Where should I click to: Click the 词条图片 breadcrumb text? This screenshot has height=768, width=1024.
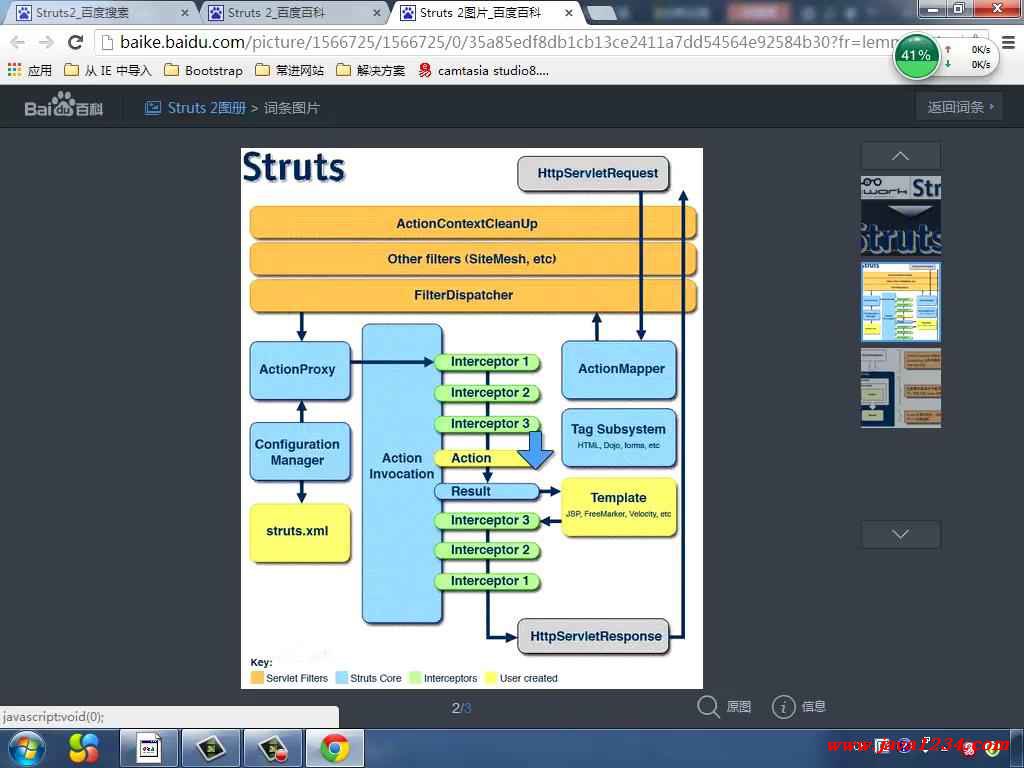coord(292,108)
